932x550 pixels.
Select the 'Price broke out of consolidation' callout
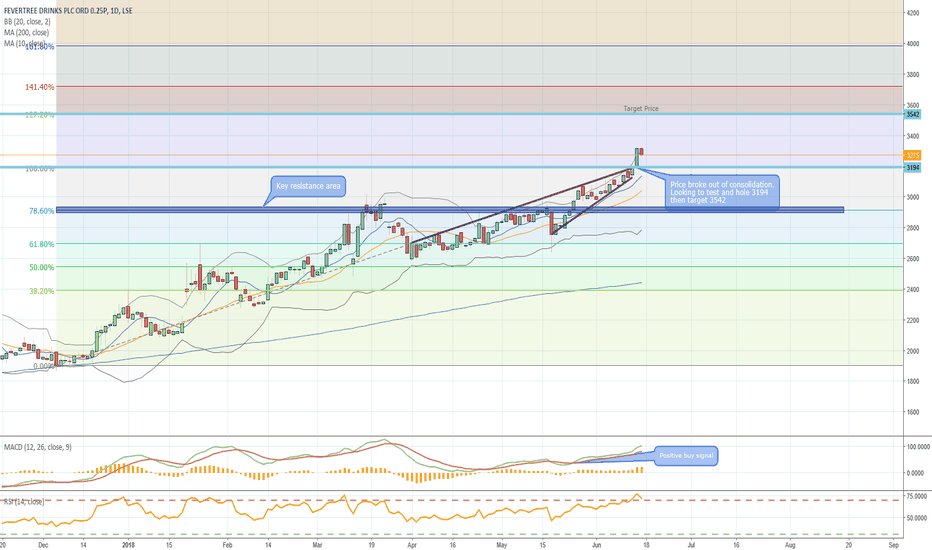click(722, 192)
